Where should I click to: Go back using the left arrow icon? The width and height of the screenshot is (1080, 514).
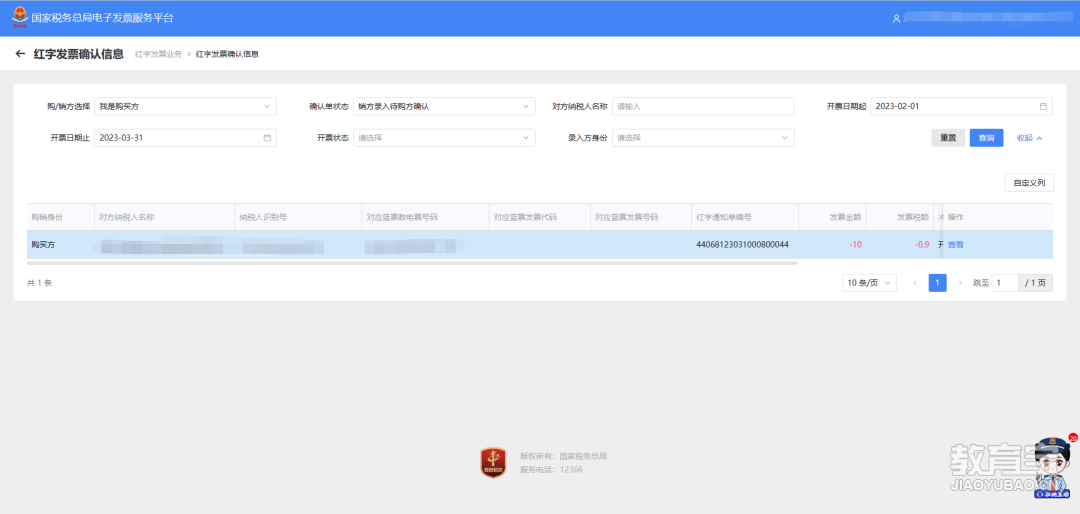(20, 54)
